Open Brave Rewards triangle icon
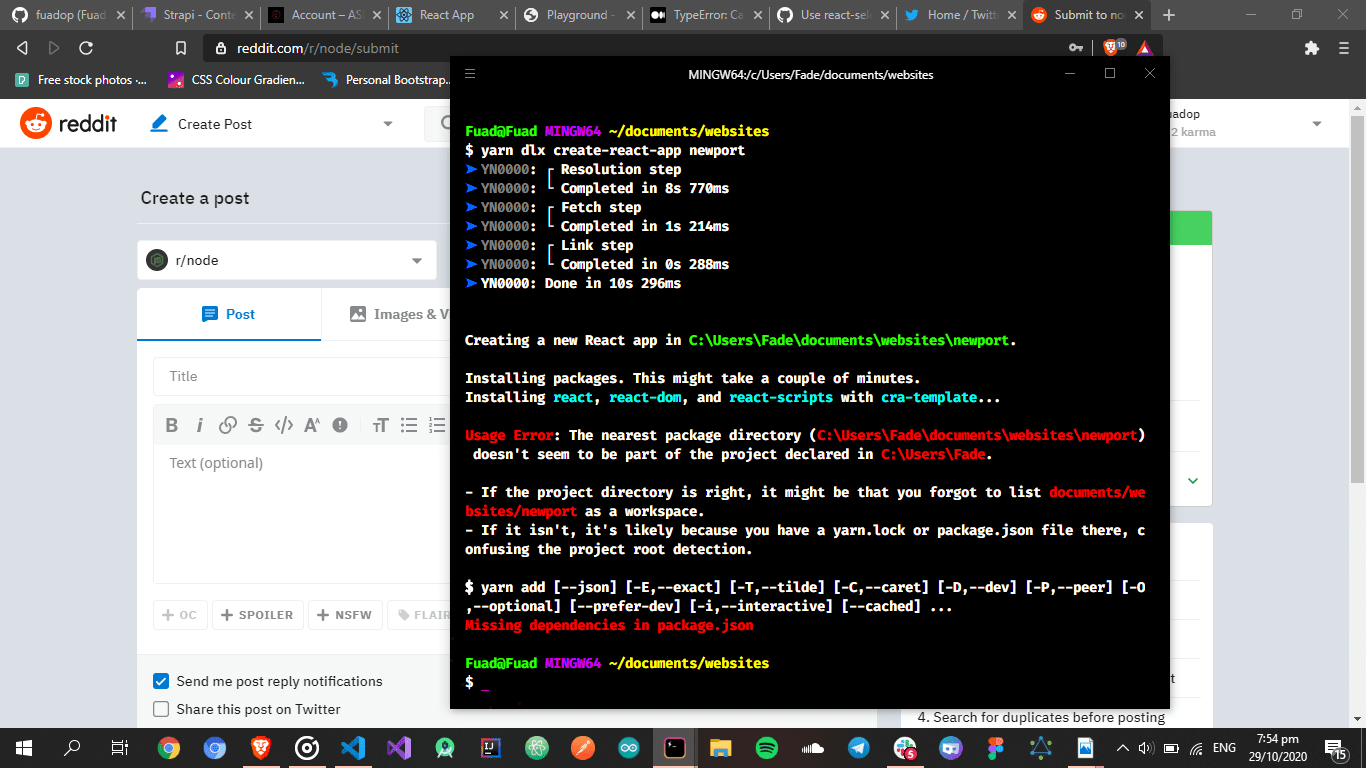The height and width of the screenshot is (768, 1366). (1145, 47)
